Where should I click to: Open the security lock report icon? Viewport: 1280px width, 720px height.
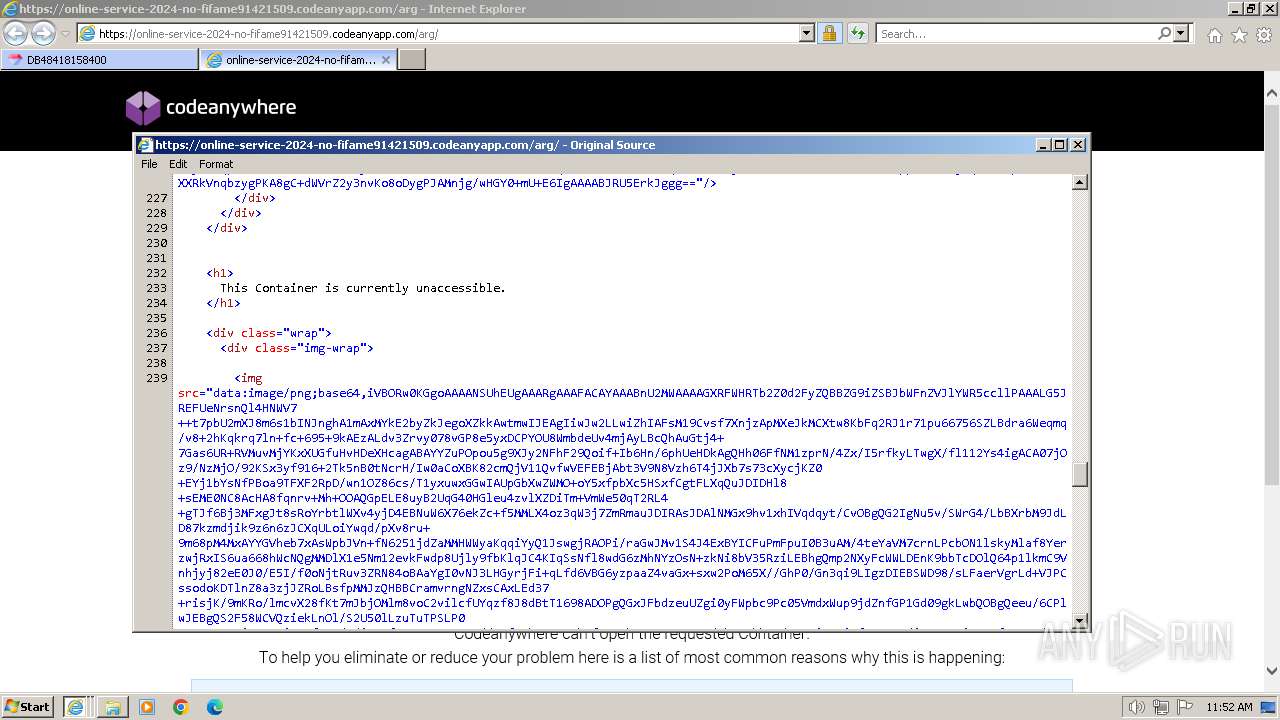pos(829,33)
